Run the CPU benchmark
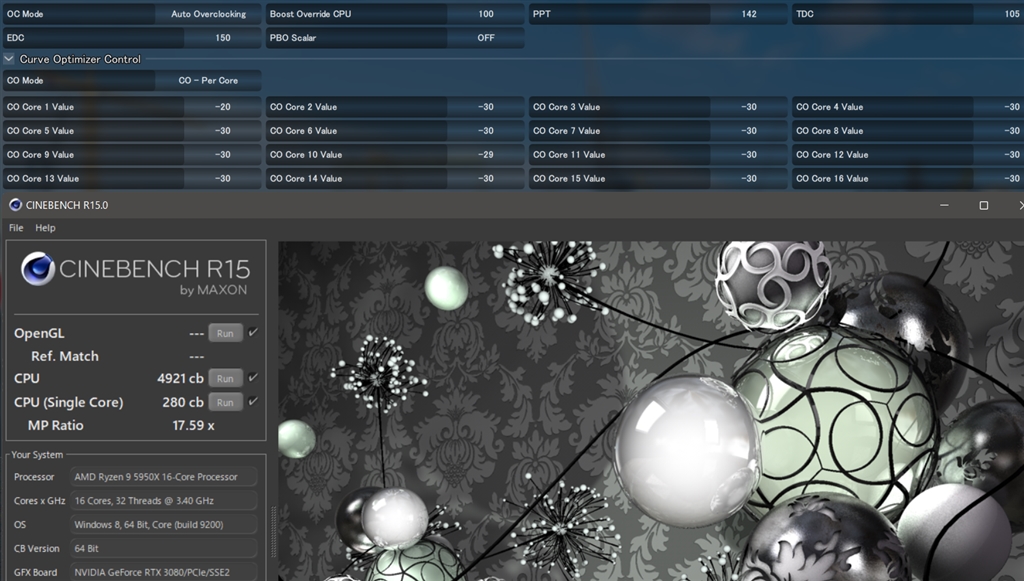Image resolution: width=1024 pixels, height=581 pixels. tap(225, 378)
